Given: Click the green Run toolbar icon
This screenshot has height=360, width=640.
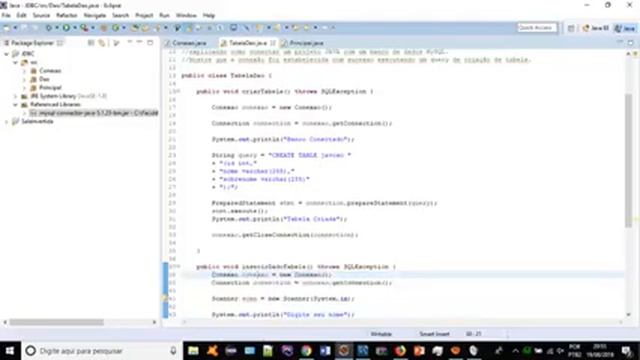Looking at the screenshot, I should point(66,28).
